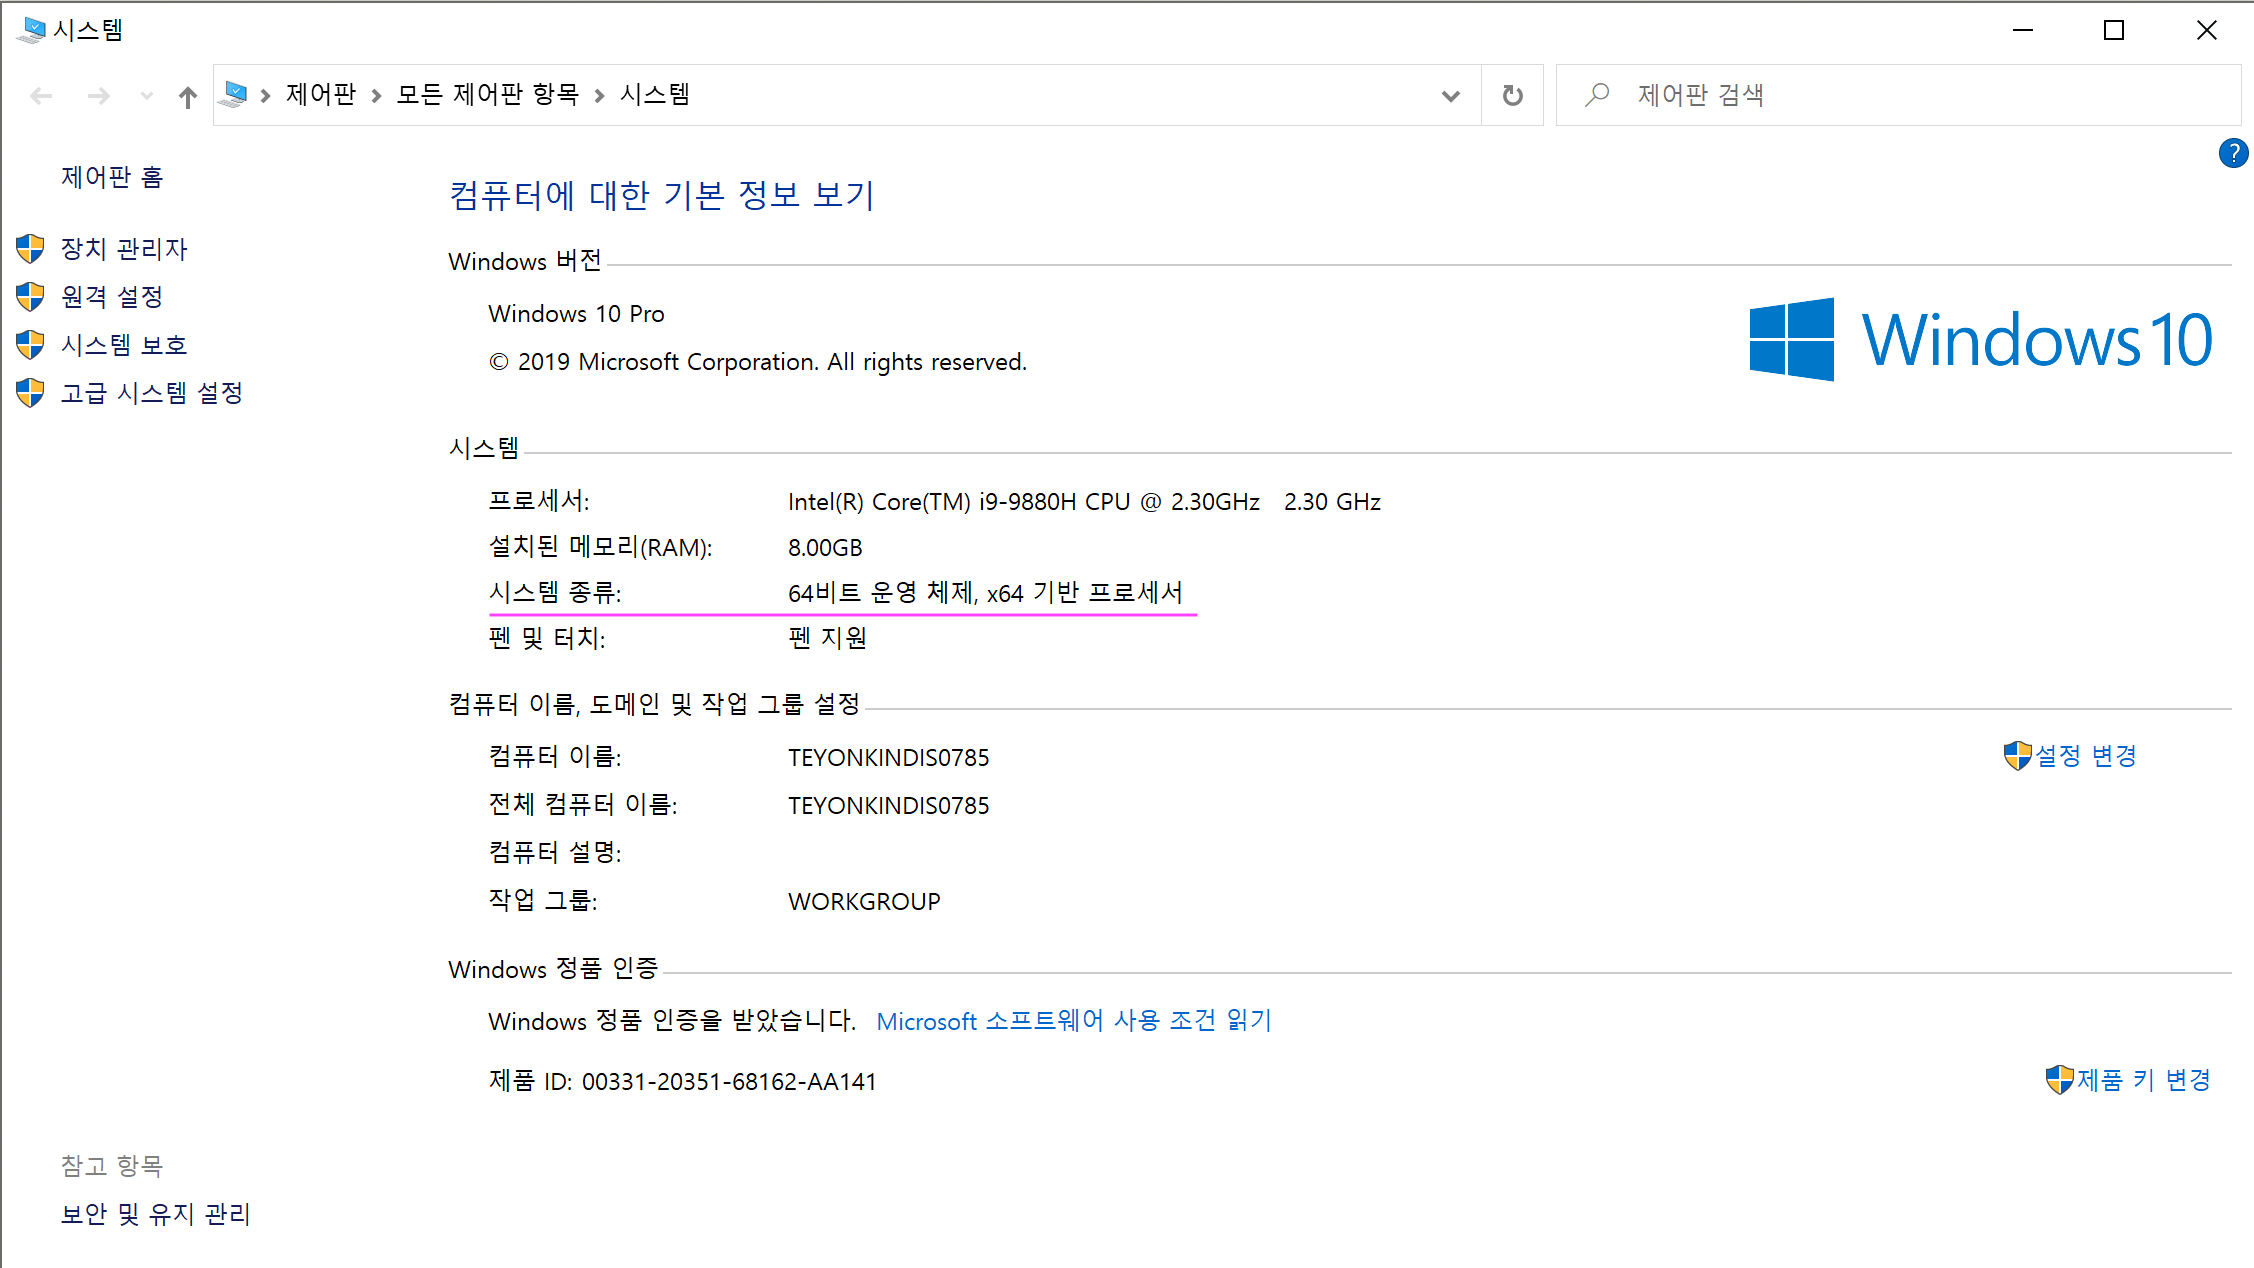Open help with the question mark icon
This screenshot has width=2254, height=1268.
coord(2233,153)
